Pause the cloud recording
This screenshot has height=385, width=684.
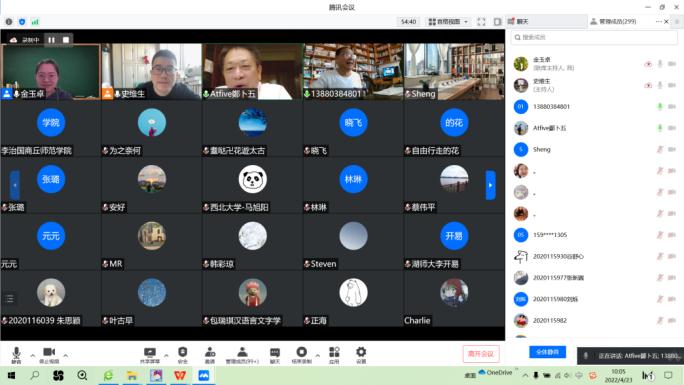pos(51,40)
